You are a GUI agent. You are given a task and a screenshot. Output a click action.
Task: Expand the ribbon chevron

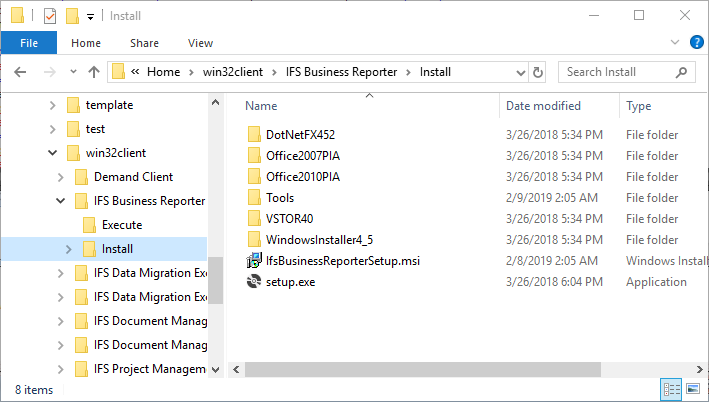(x=675, y=43)
